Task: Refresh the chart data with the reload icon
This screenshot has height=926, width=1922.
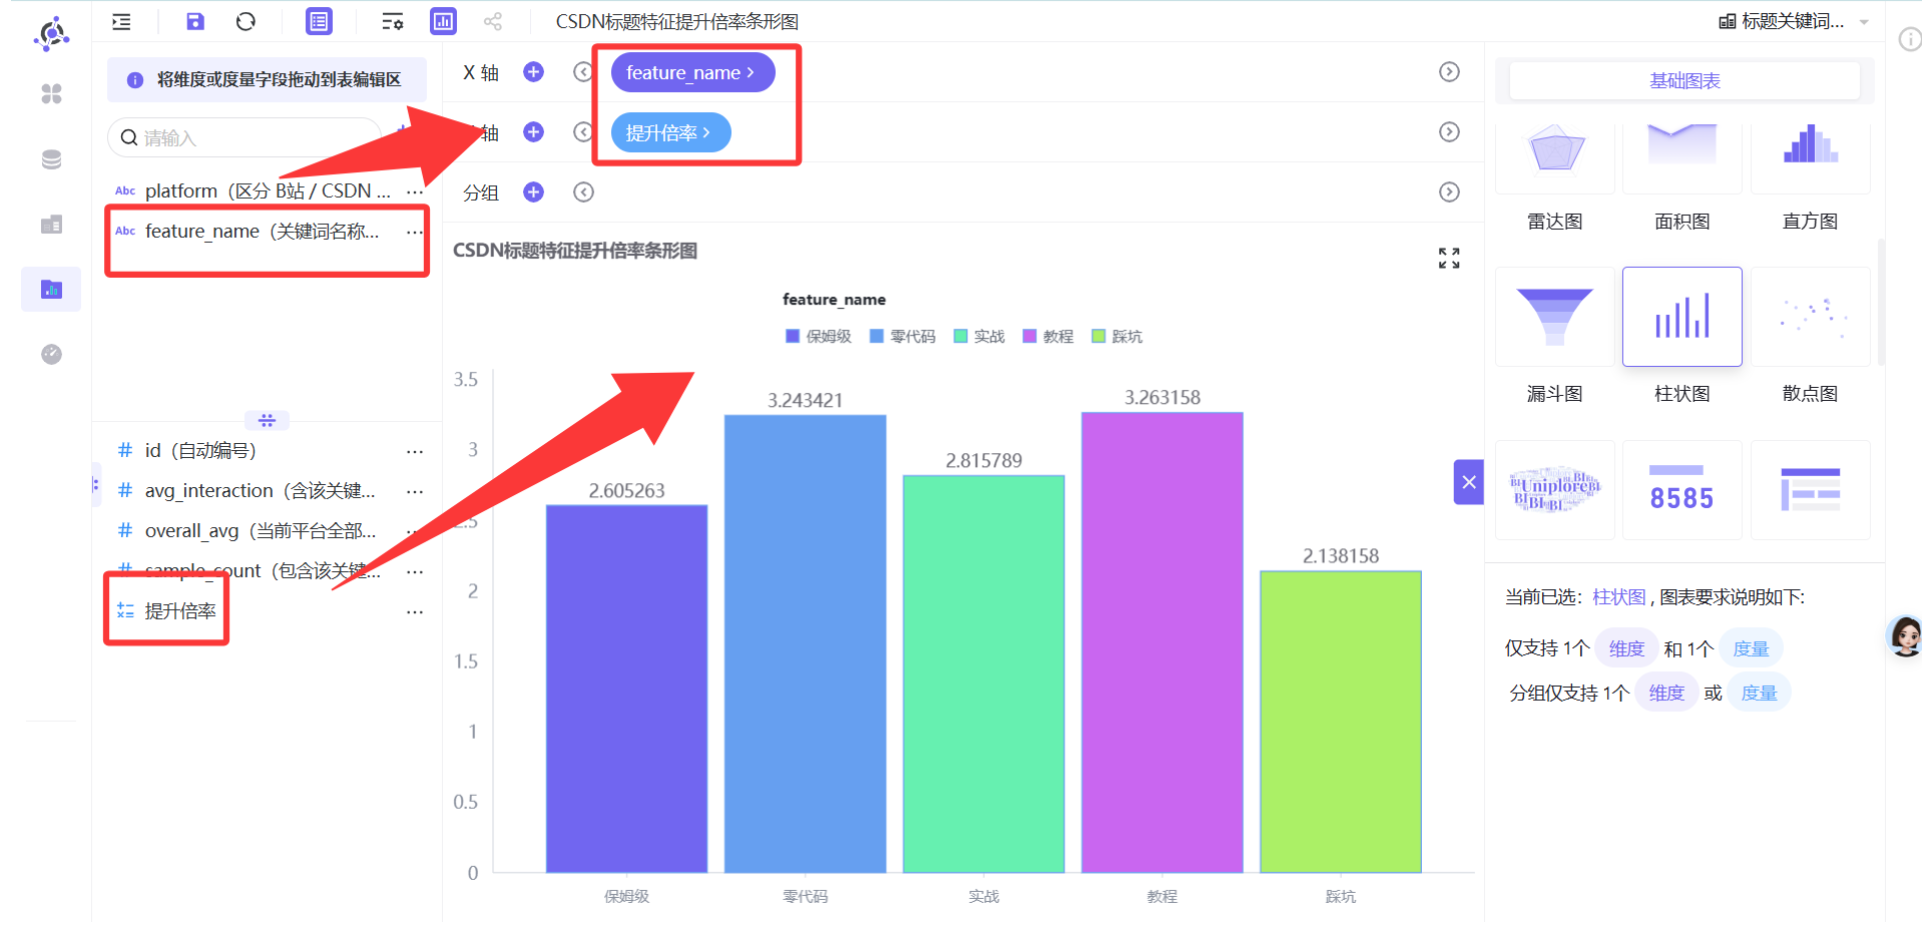Action: tap(246, 21)
